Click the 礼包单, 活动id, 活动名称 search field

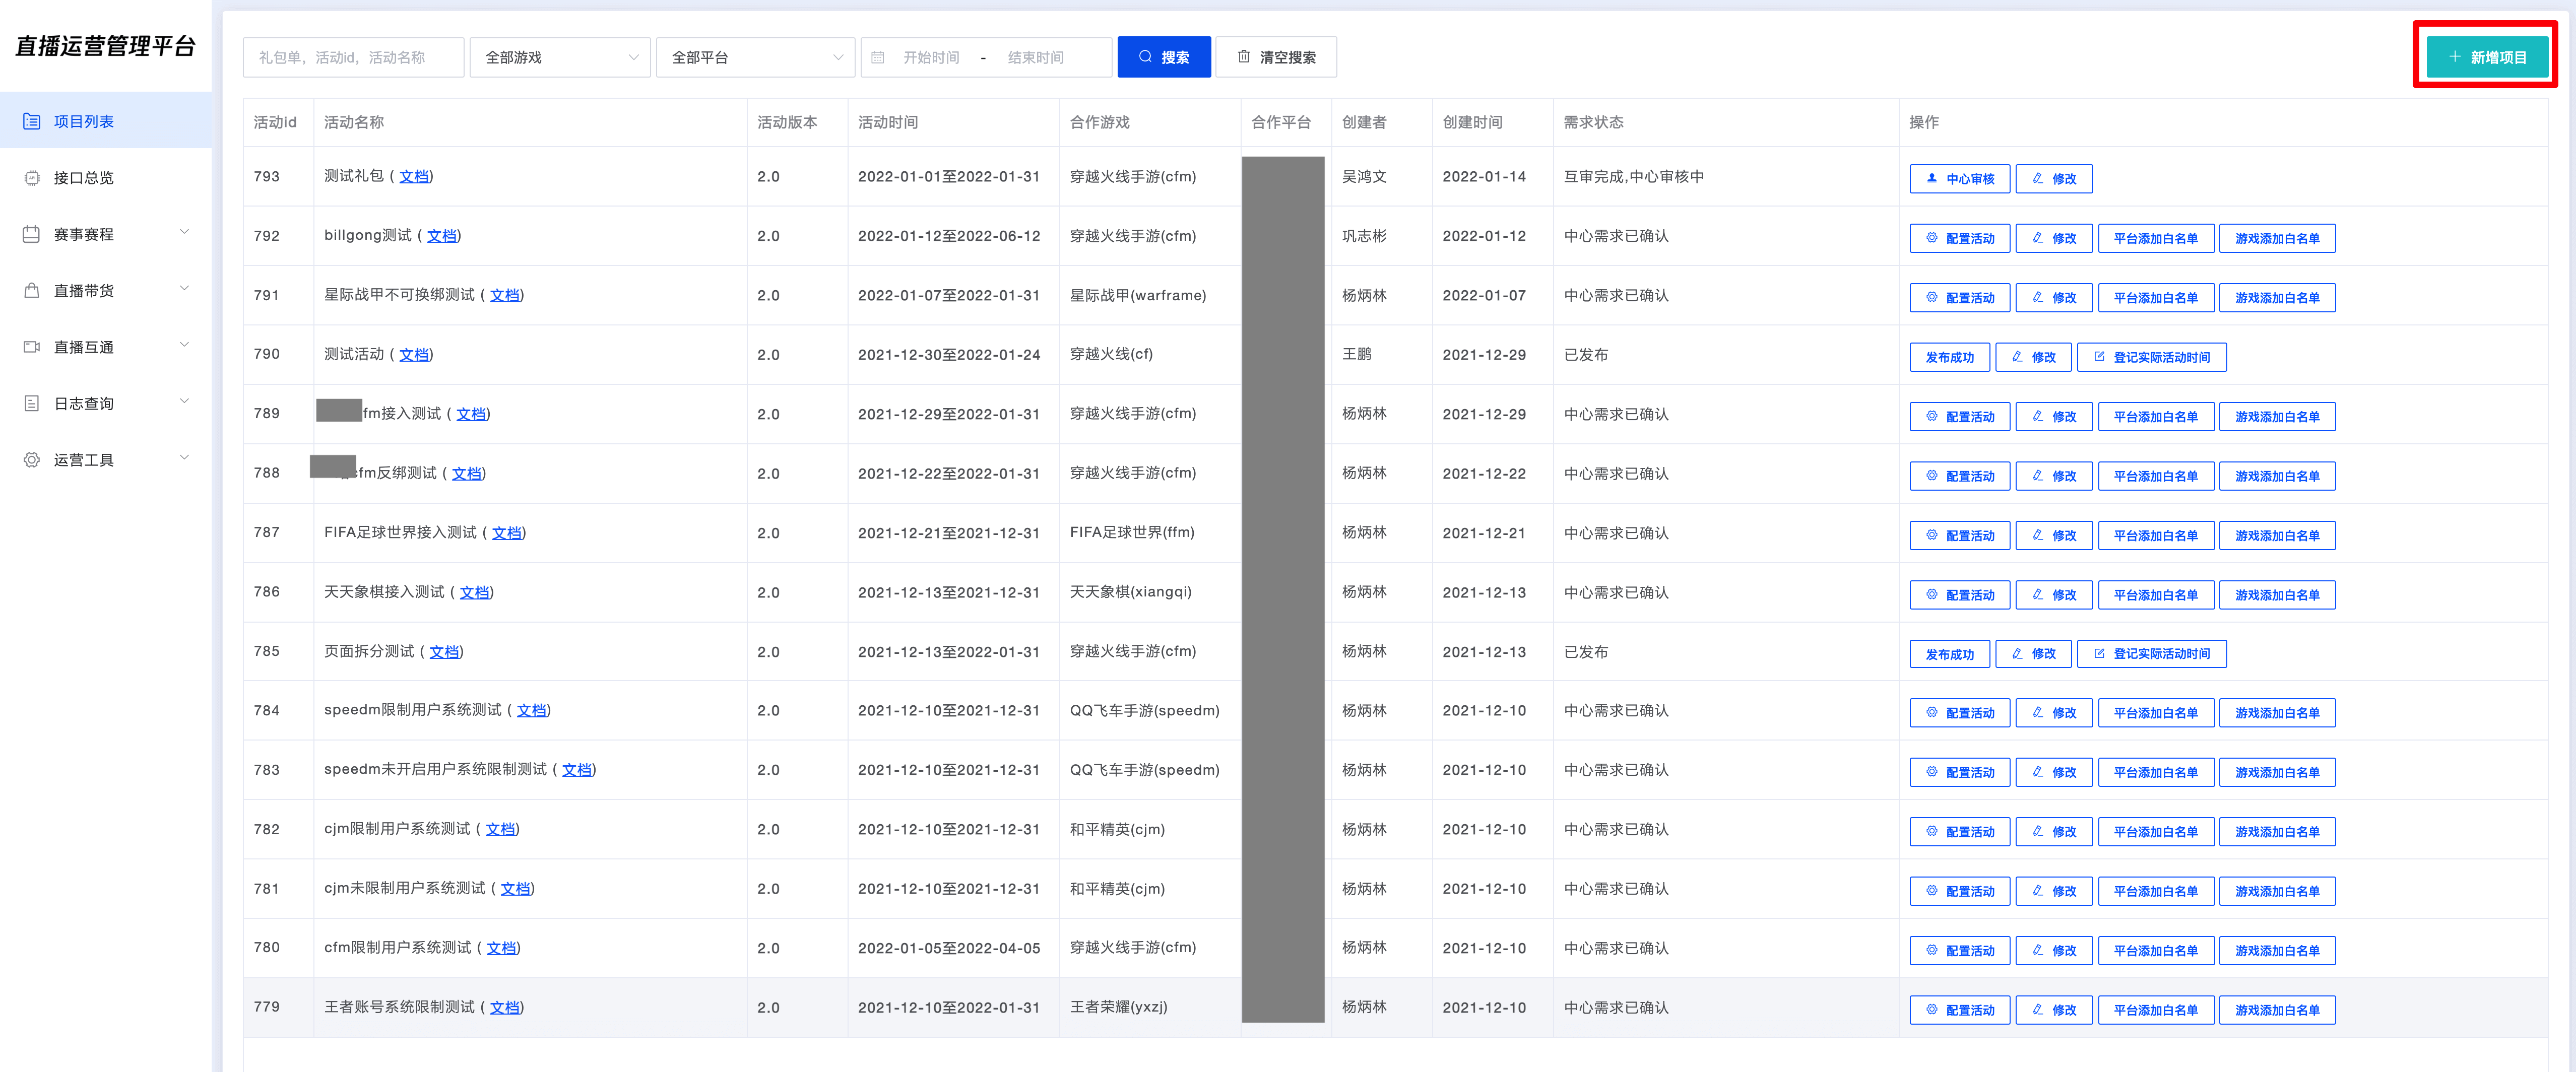(353, 57)
